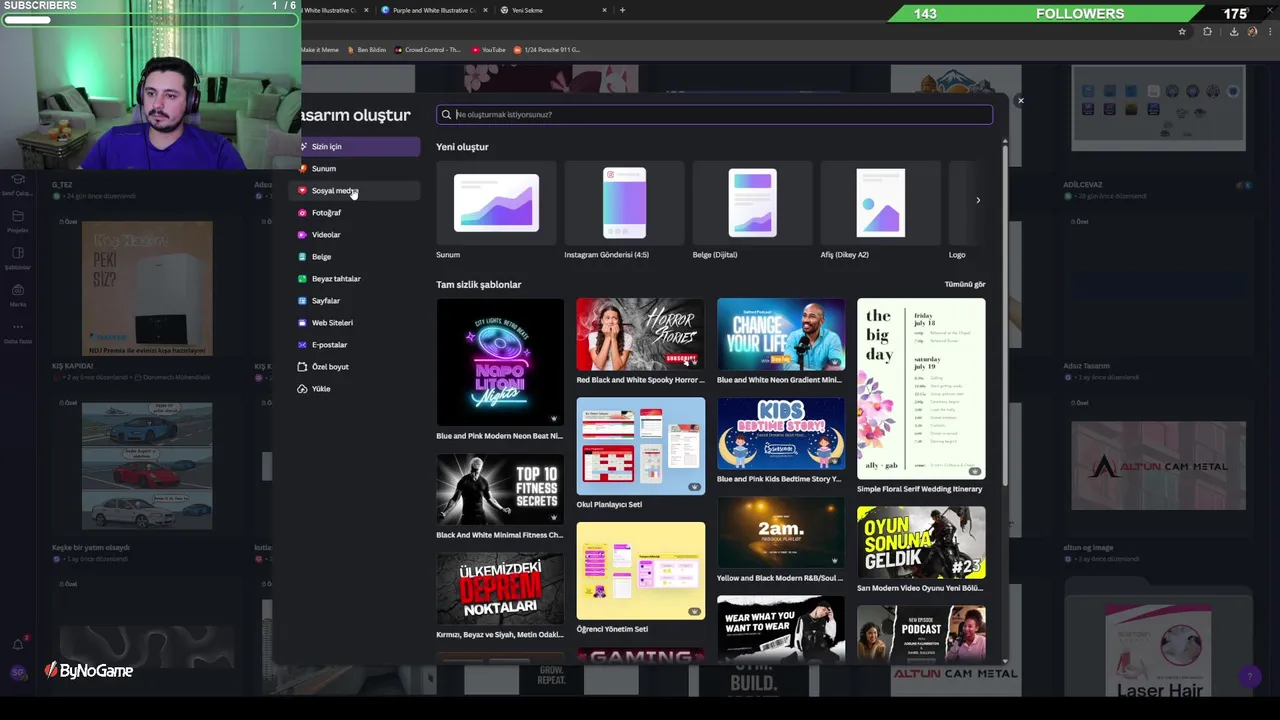Click the Videolar category icon
Viewport: 1280px width, 720px height.
[x=302, y=235]
